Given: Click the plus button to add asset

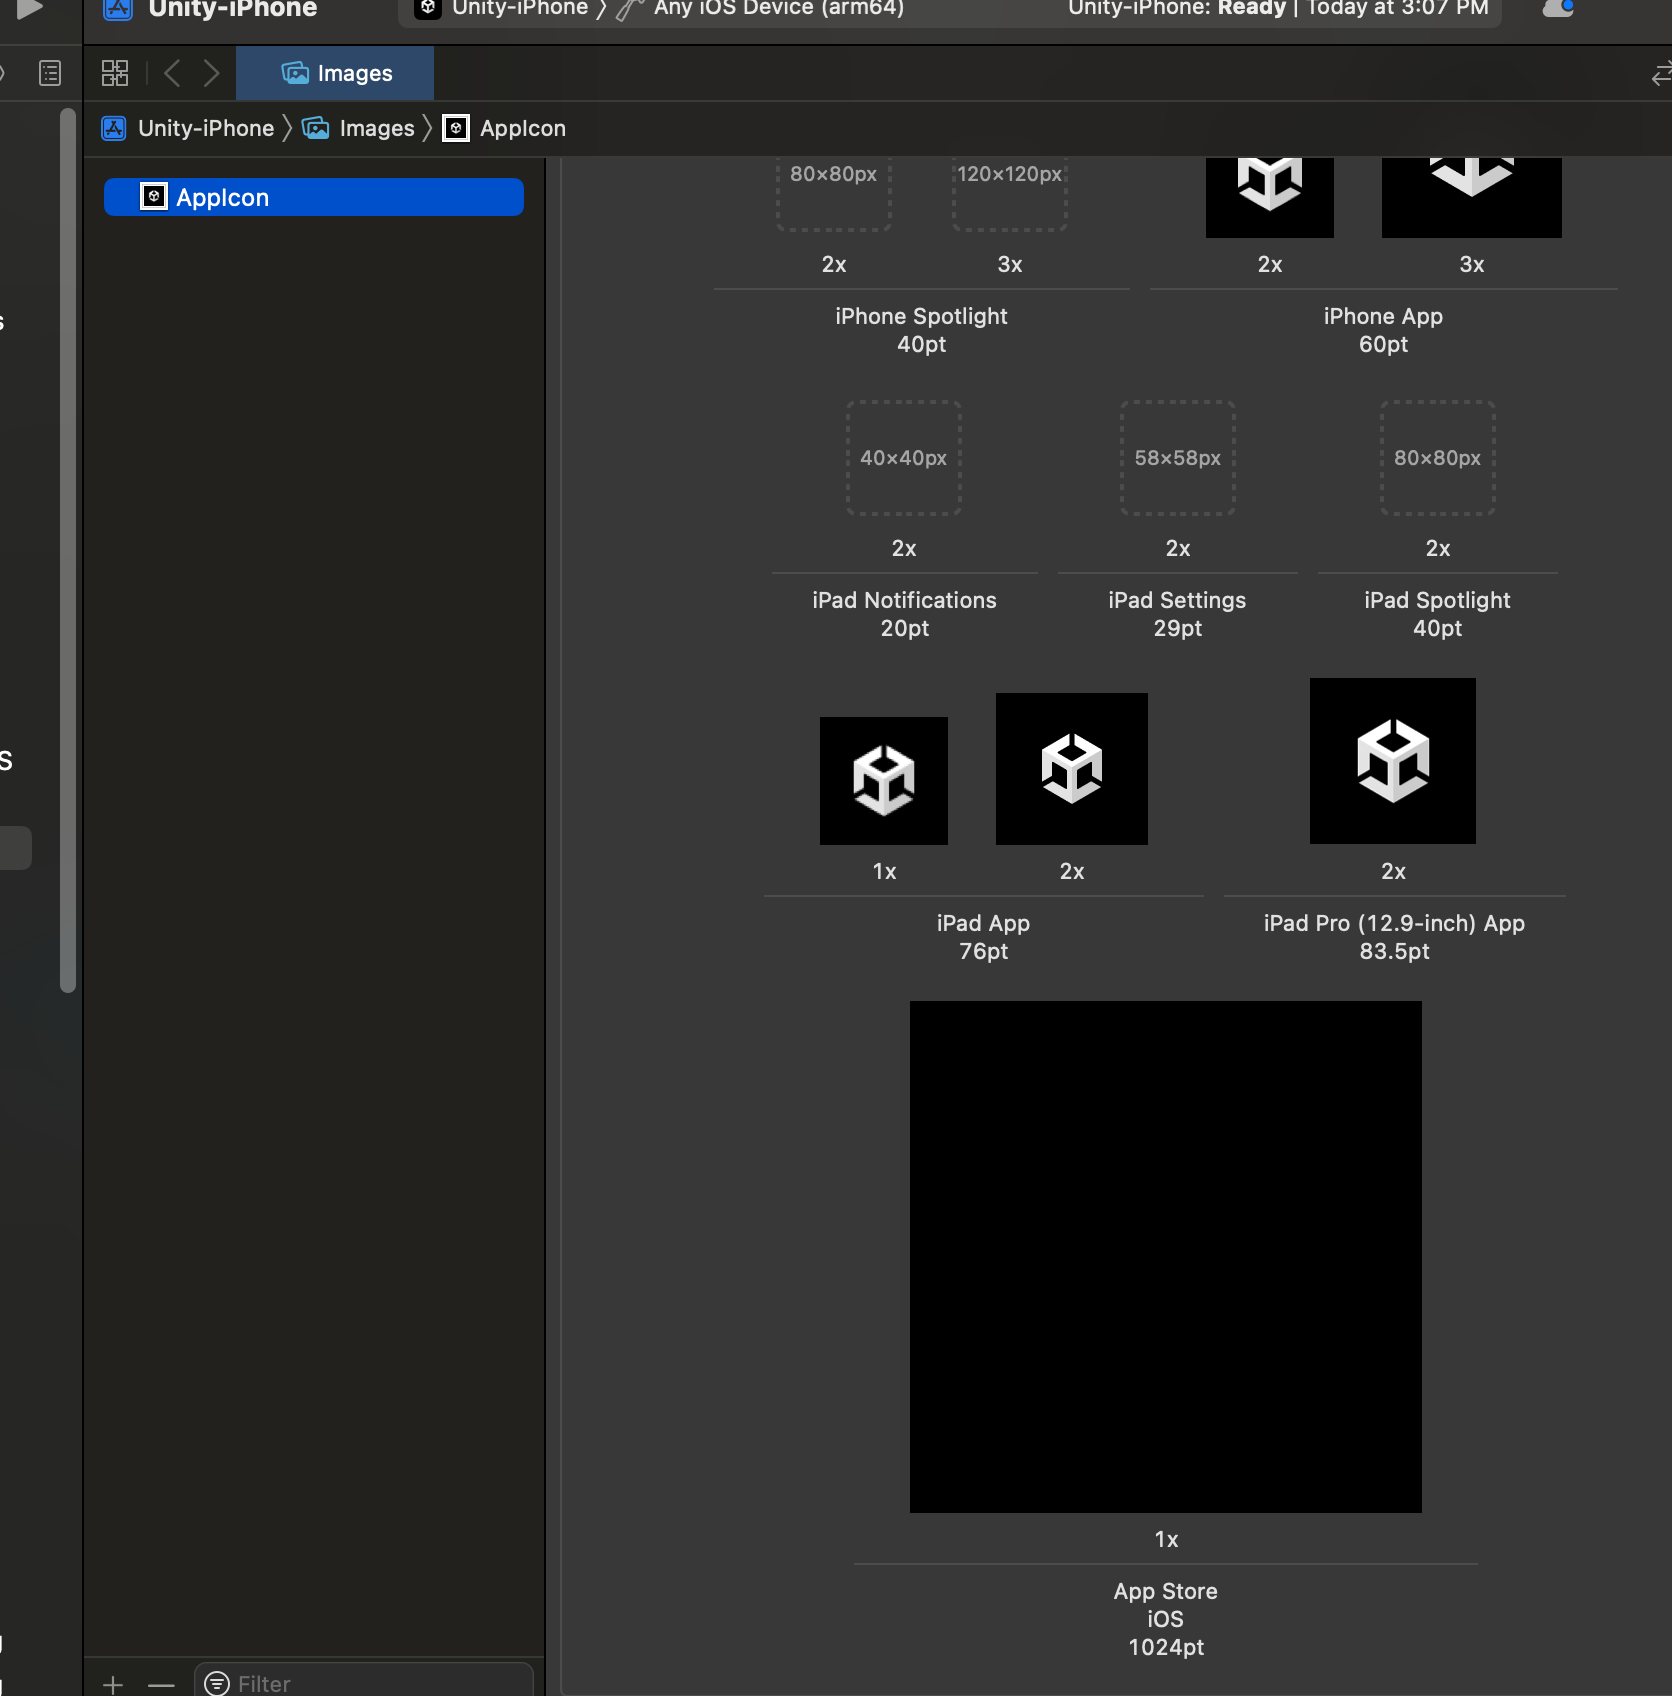Looking at the screenshot, I should [113, 1684].
